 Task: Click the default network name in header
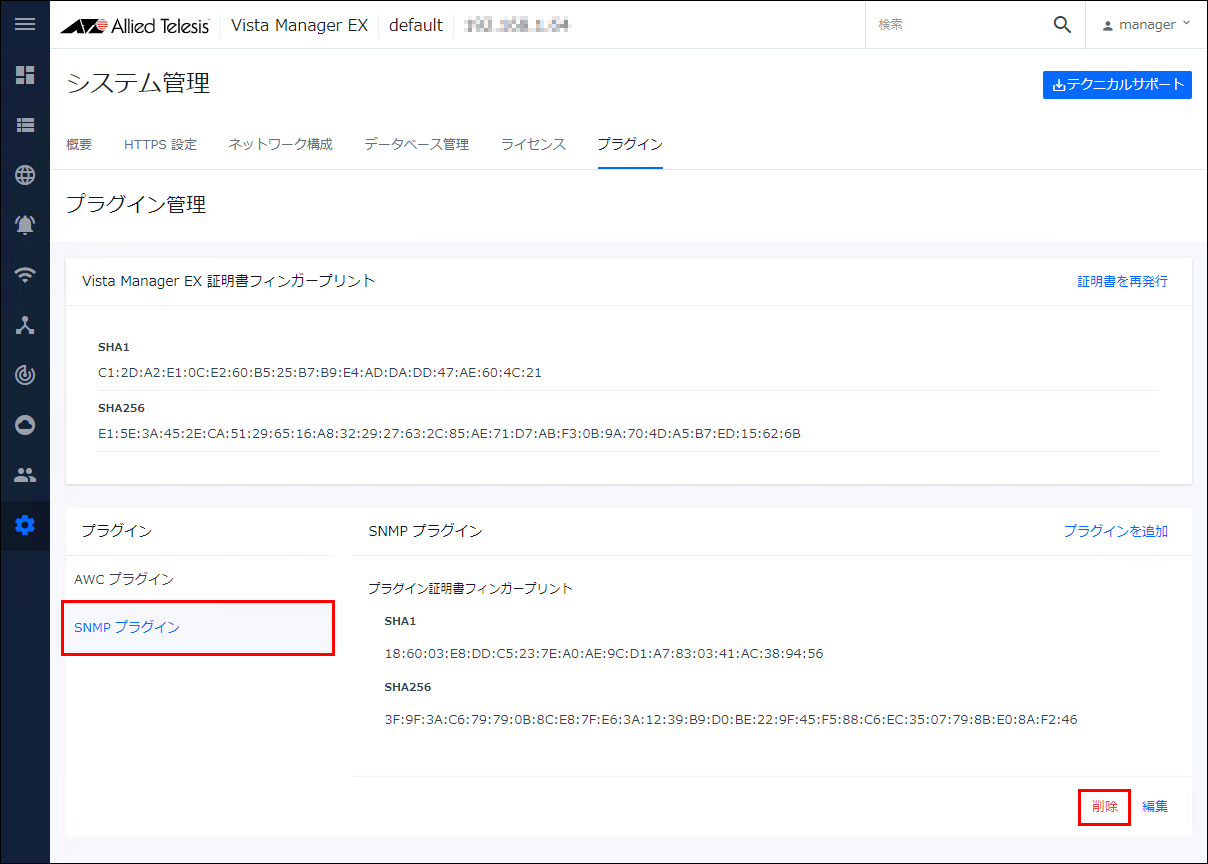tap(416, 25)
